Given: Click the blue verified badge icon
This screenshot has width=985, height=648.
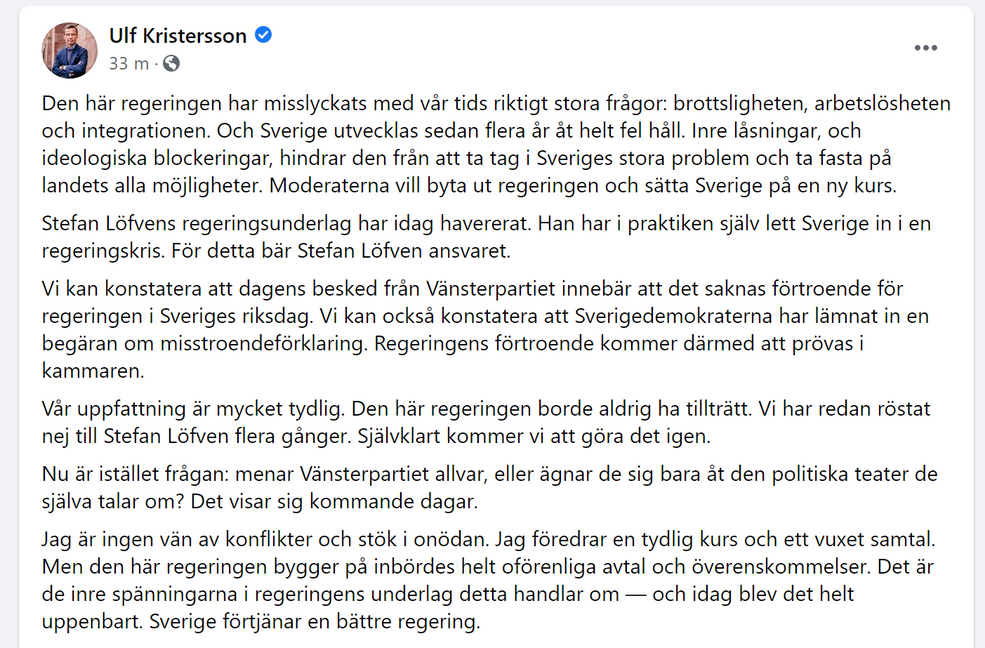Looking at the screenshot, I should click(263, 35).
